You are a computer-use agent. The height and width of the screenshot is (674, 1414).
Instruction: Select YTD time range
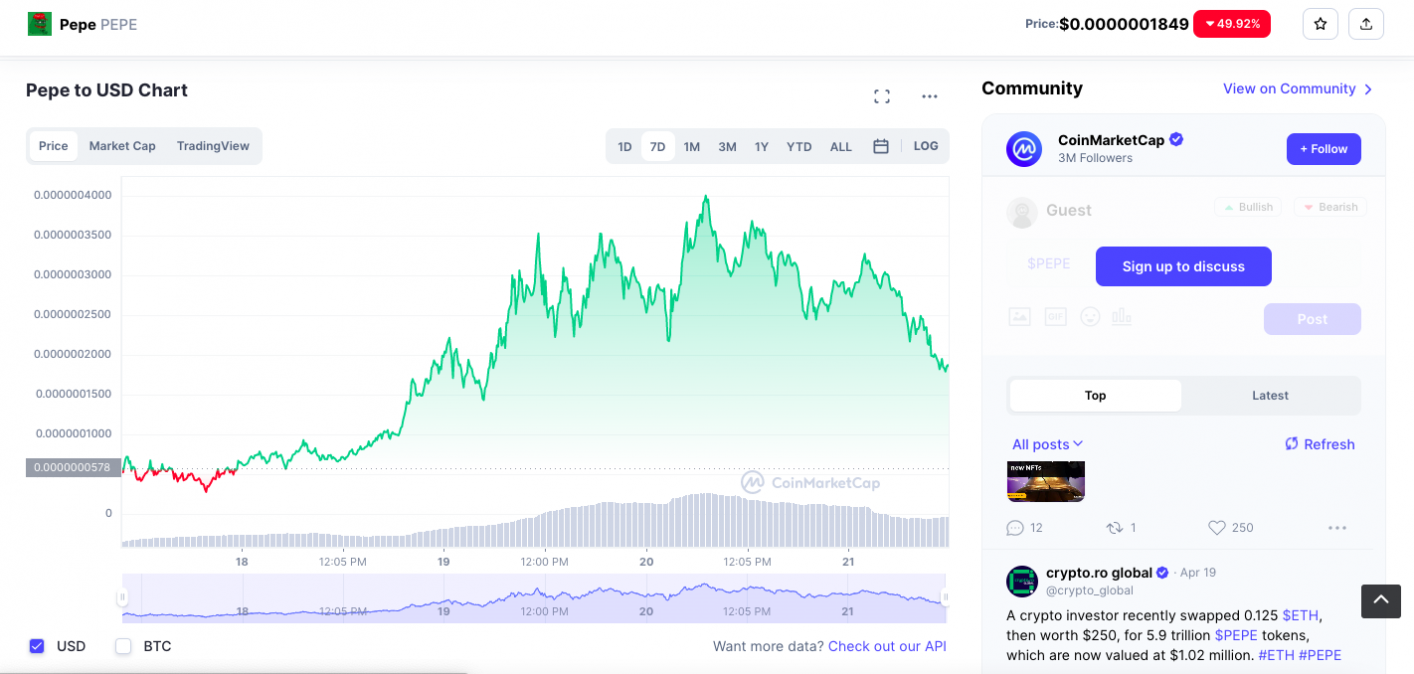tap(799, 147)
